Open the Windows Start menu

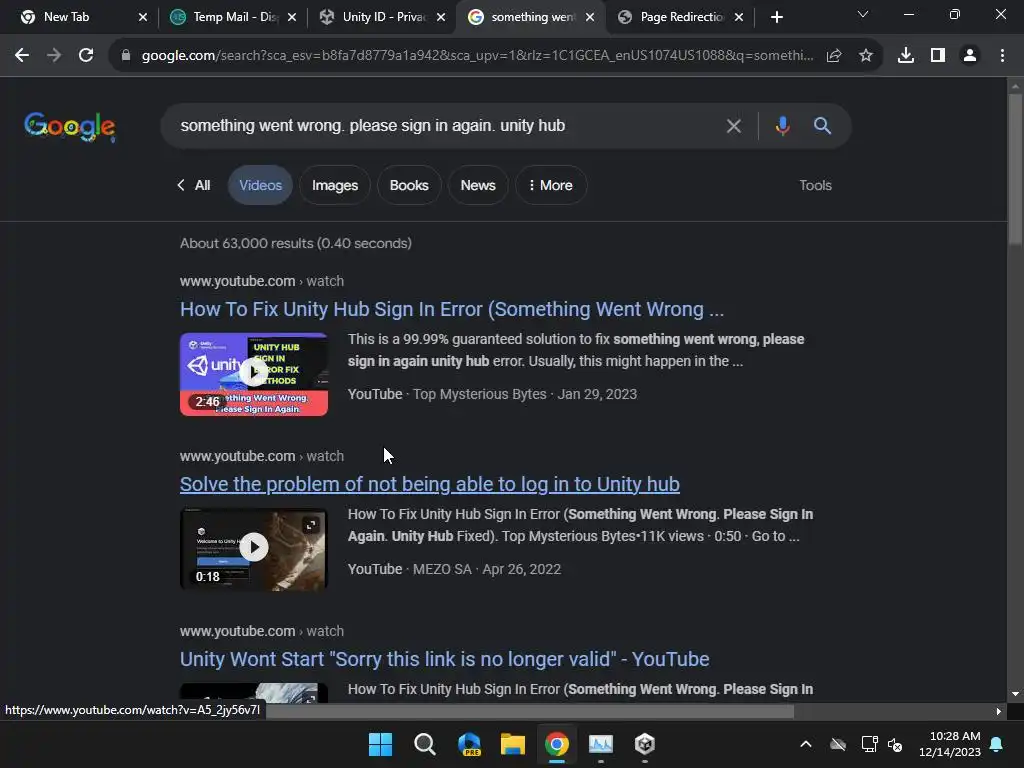pos(380,744)
